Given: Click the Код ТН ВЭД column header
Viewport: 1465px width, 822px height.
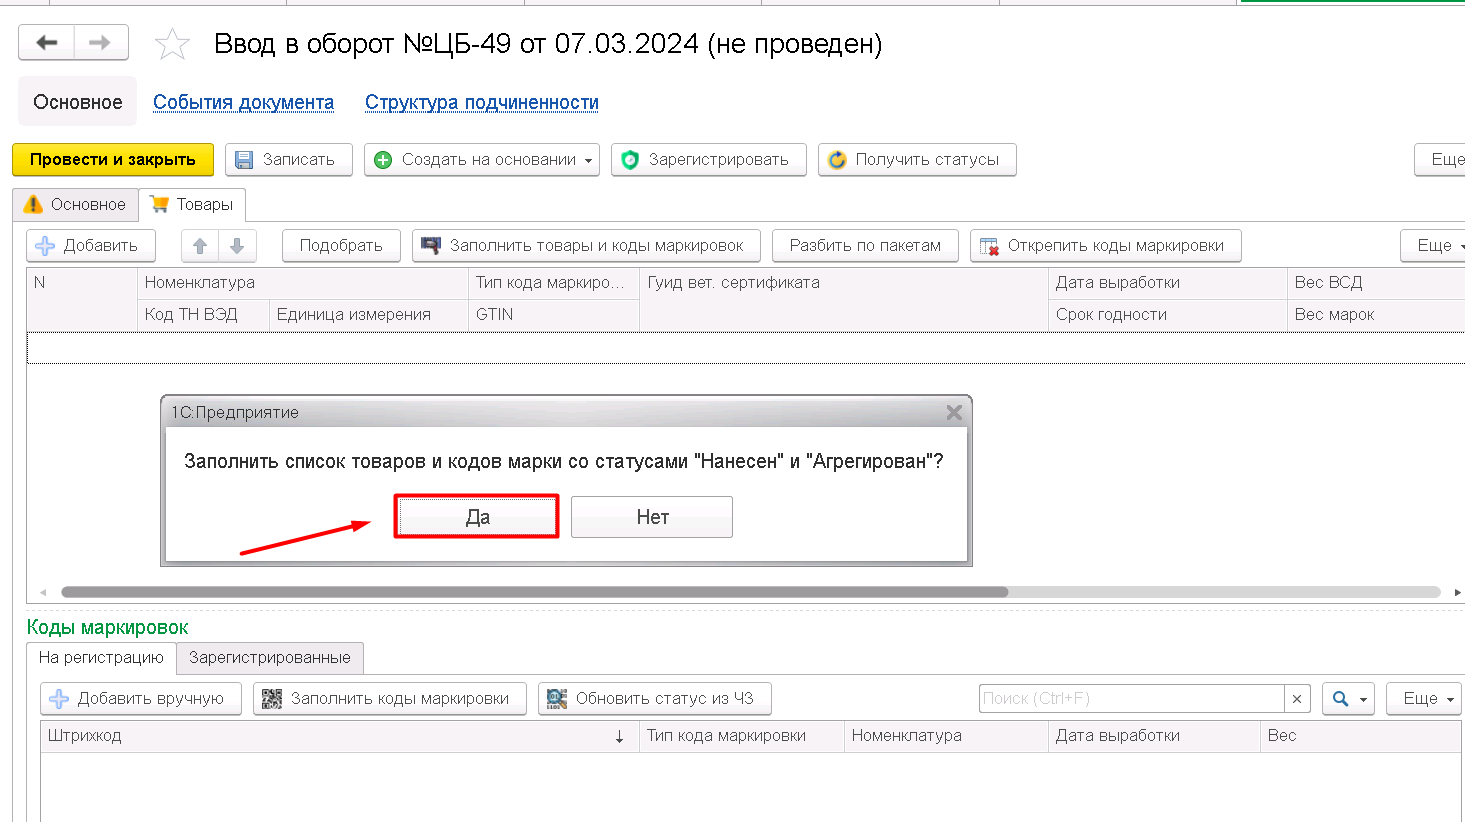Looking at the screenshot, I should point(203,314).
